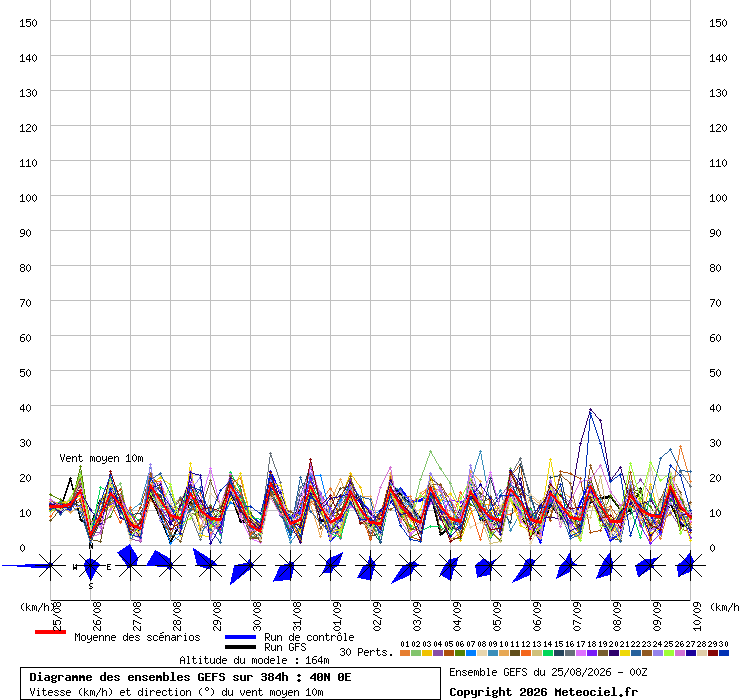This screenshot has height=700, width=740.
Task: Click the wind rose above 25/08
Action: click(x=50, y=565)
